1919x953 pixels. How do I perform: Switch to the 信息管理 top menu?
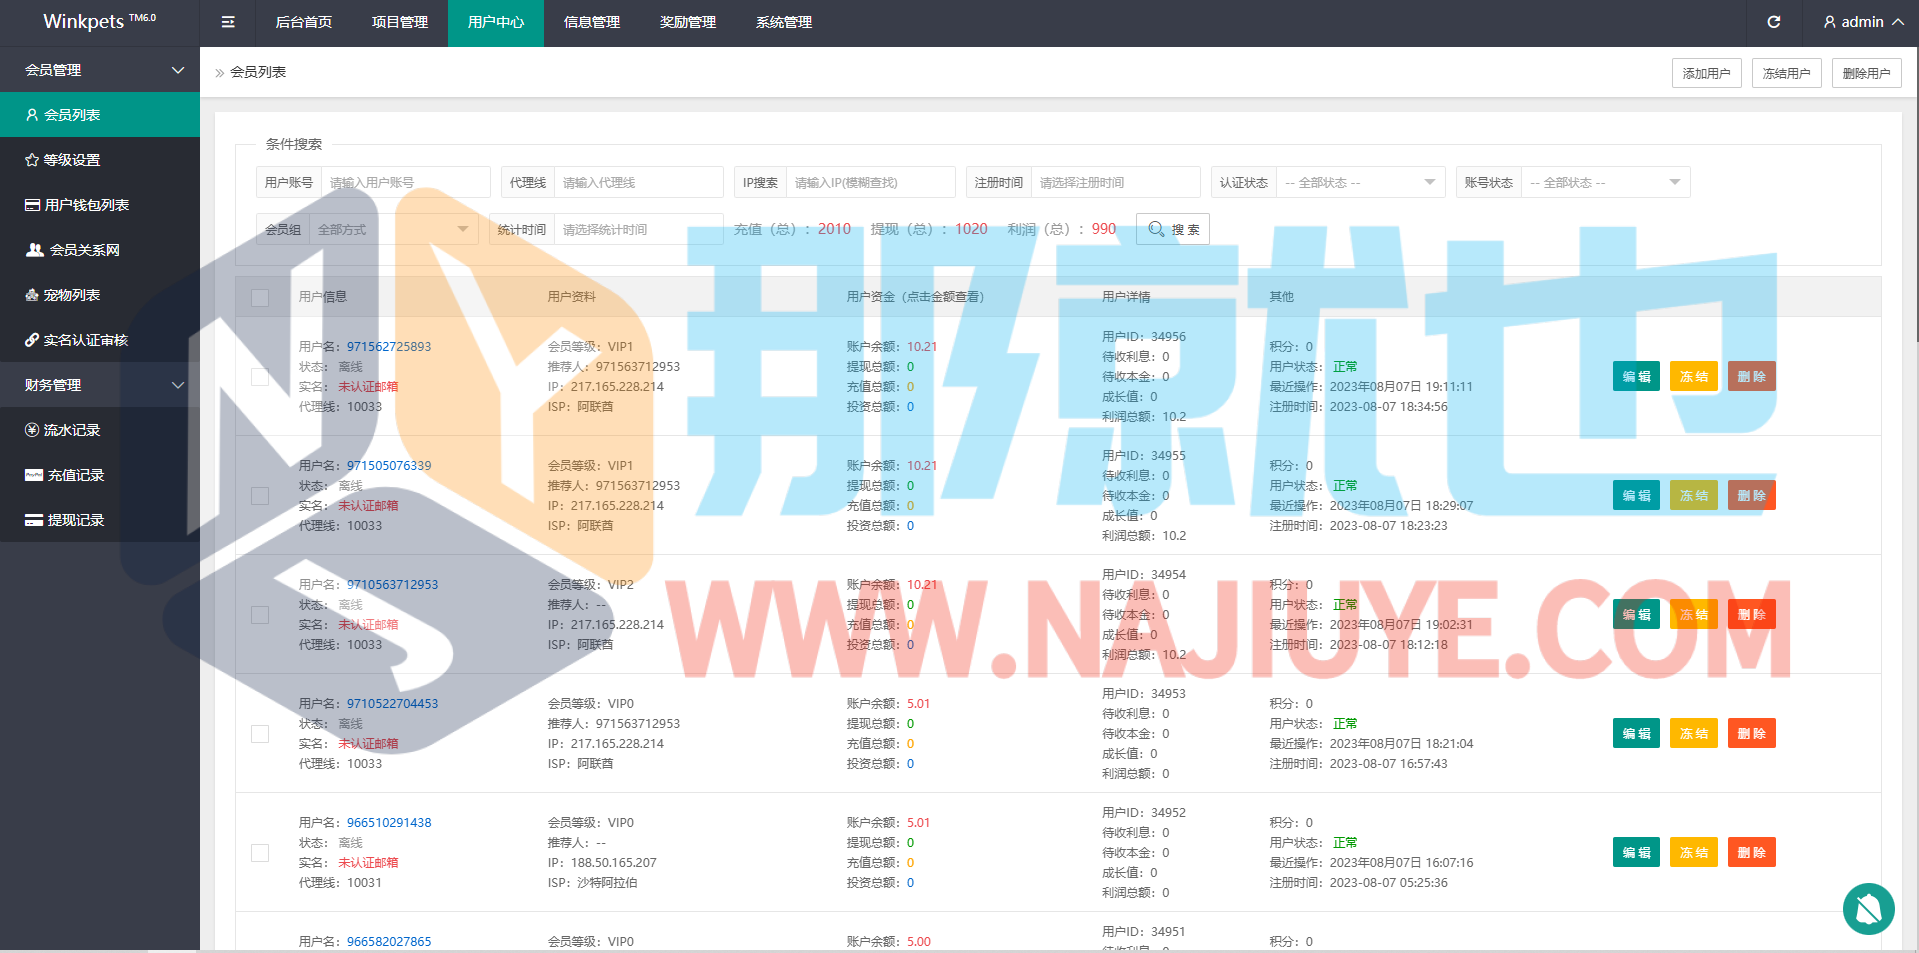(x=592, y=22)
